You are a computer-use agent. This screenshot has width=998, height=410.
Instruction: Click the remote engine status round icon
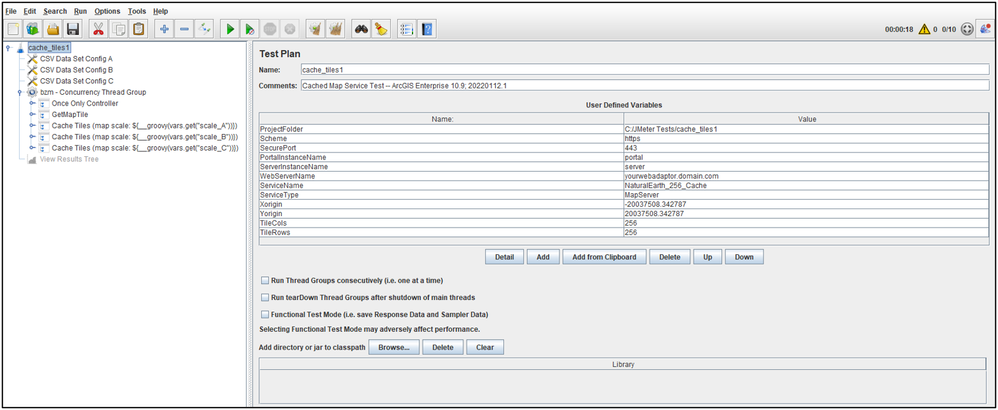967,29
